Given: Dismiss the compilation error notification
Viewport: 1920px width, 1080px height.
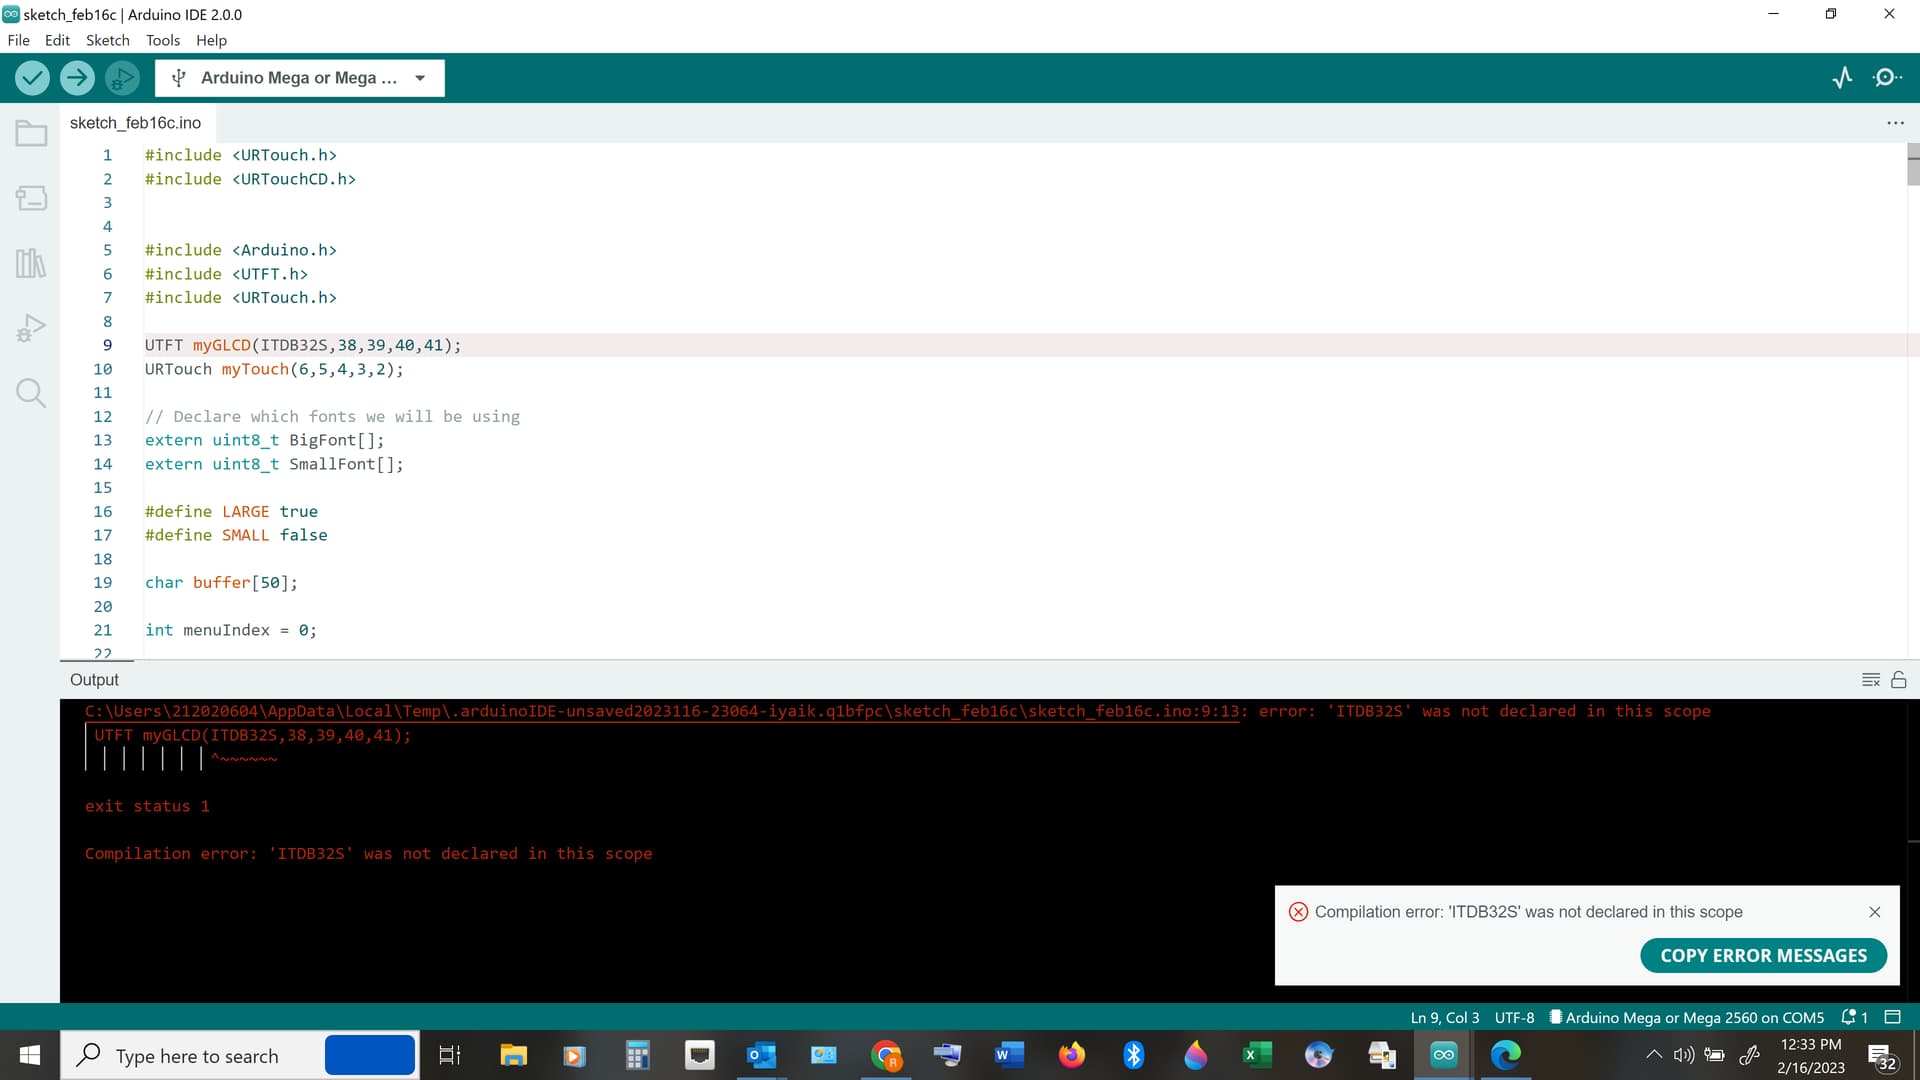Looking at the screenshot, I should click(1875, 912).
